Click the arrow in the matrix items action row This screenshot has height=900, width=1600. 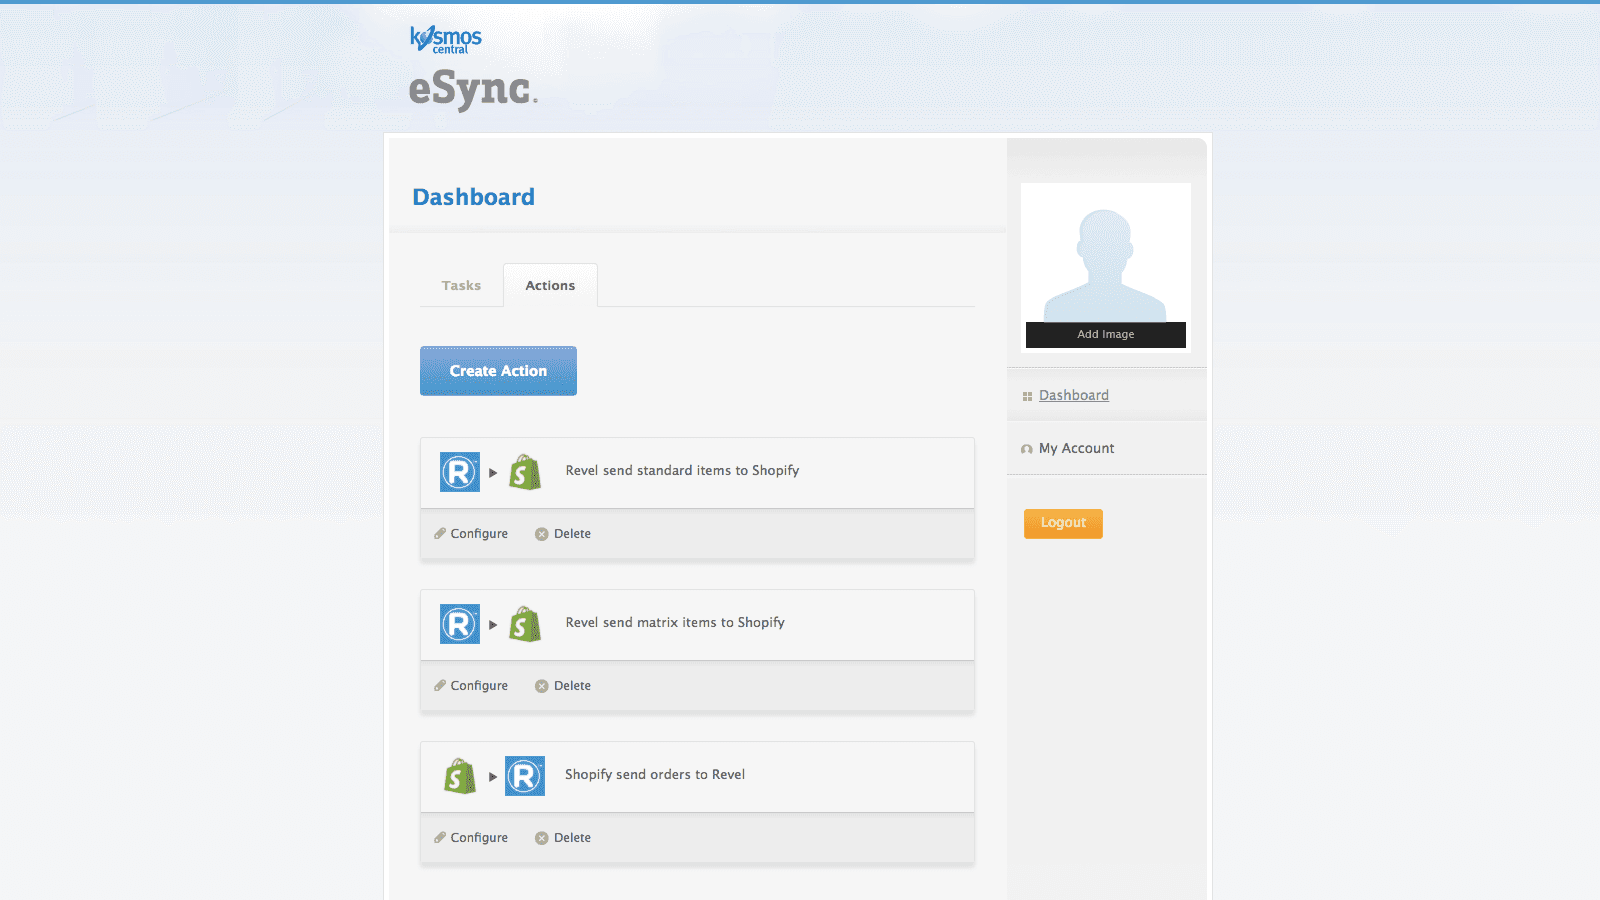(x=494, y=624)
